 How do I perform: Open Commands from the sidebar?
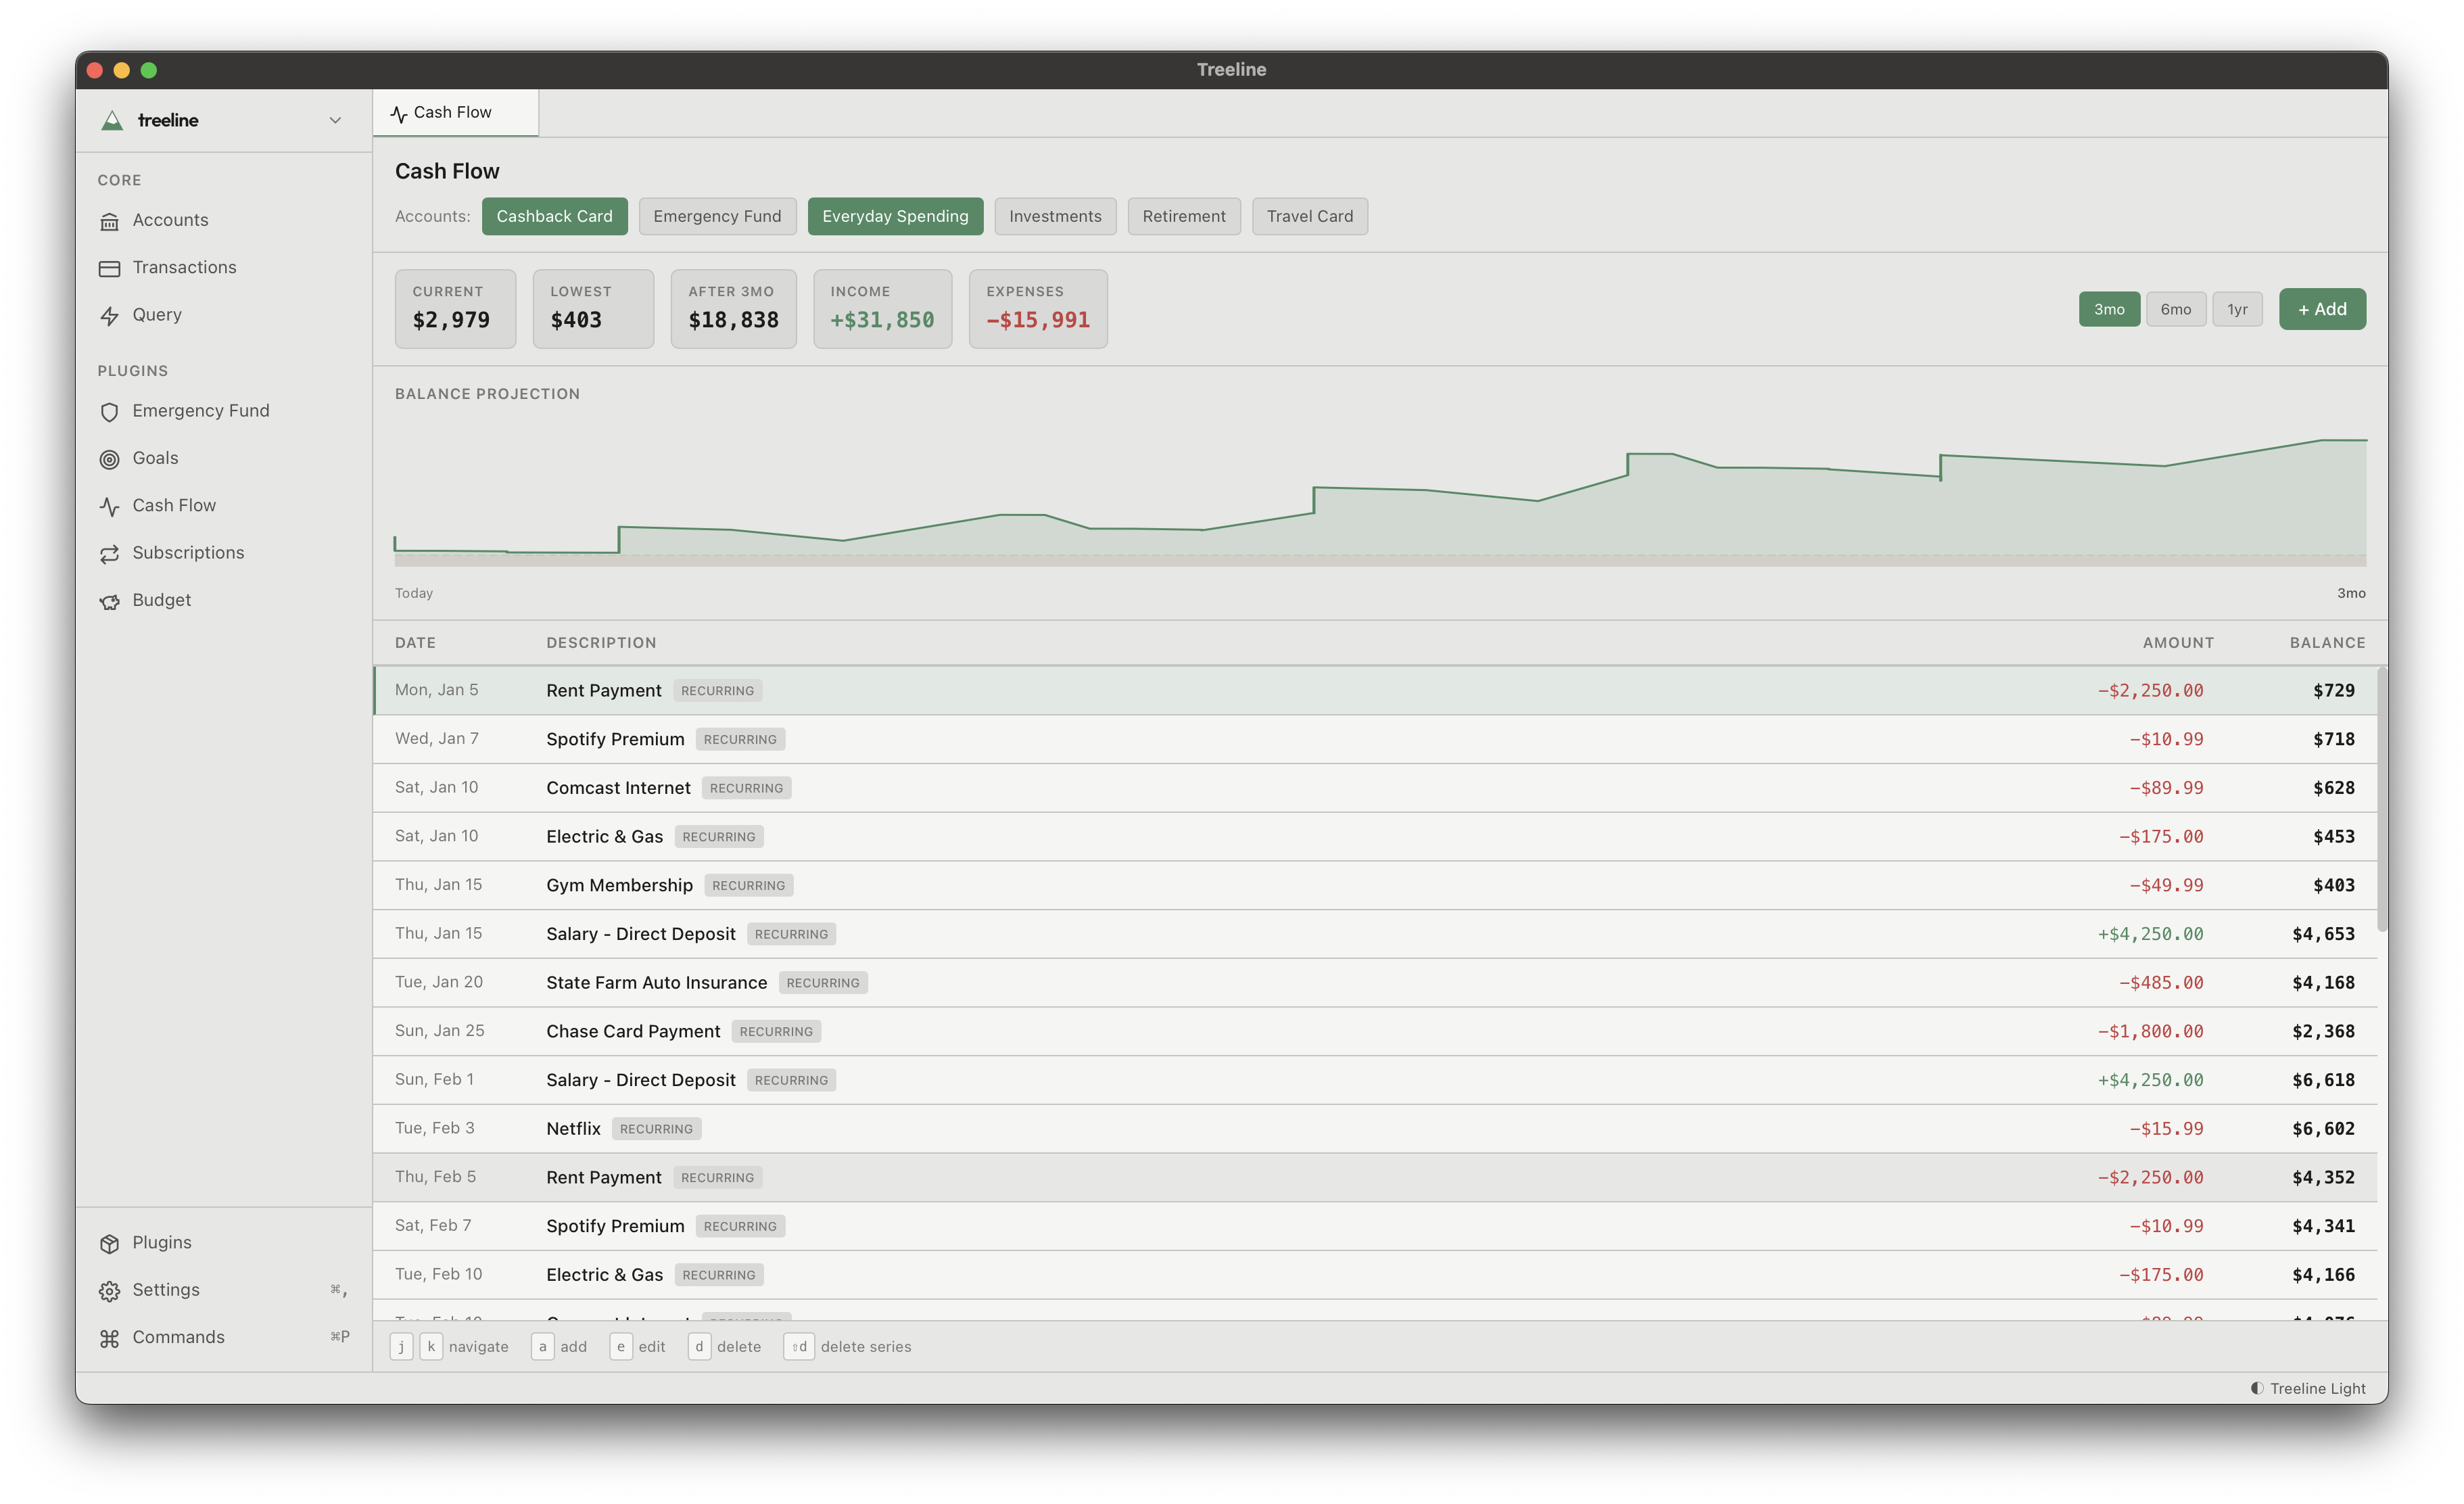[x=177, y=1337]
